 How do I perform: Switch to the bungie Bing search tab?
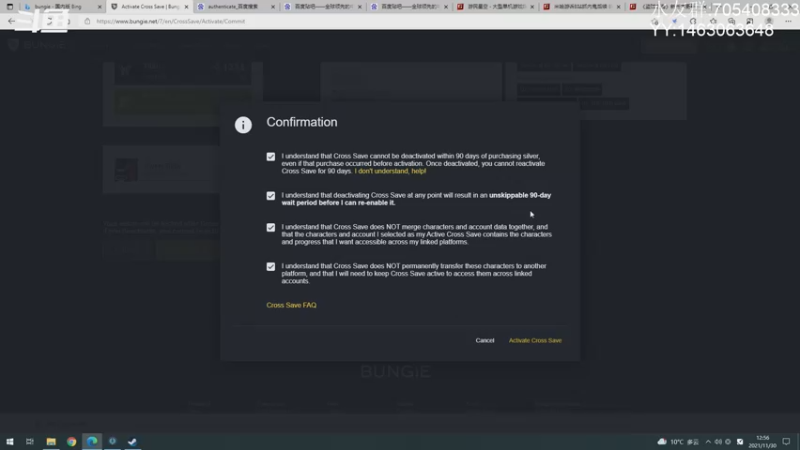[x=58, y=7]
